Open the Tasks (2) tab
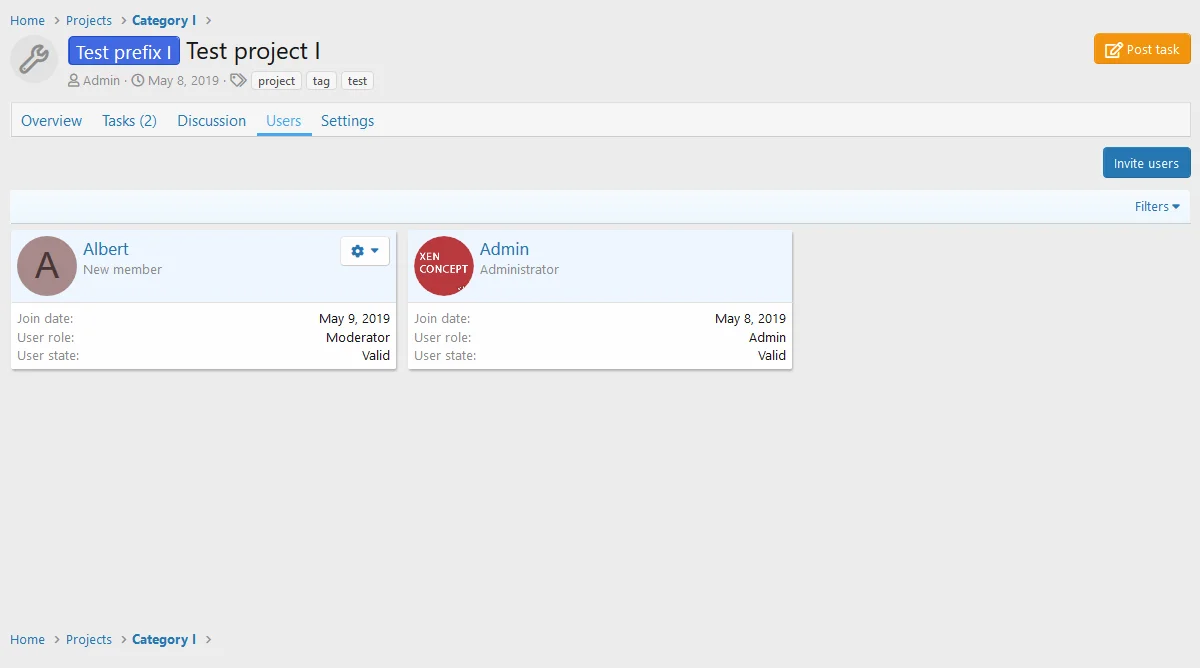 coord(129,121)
